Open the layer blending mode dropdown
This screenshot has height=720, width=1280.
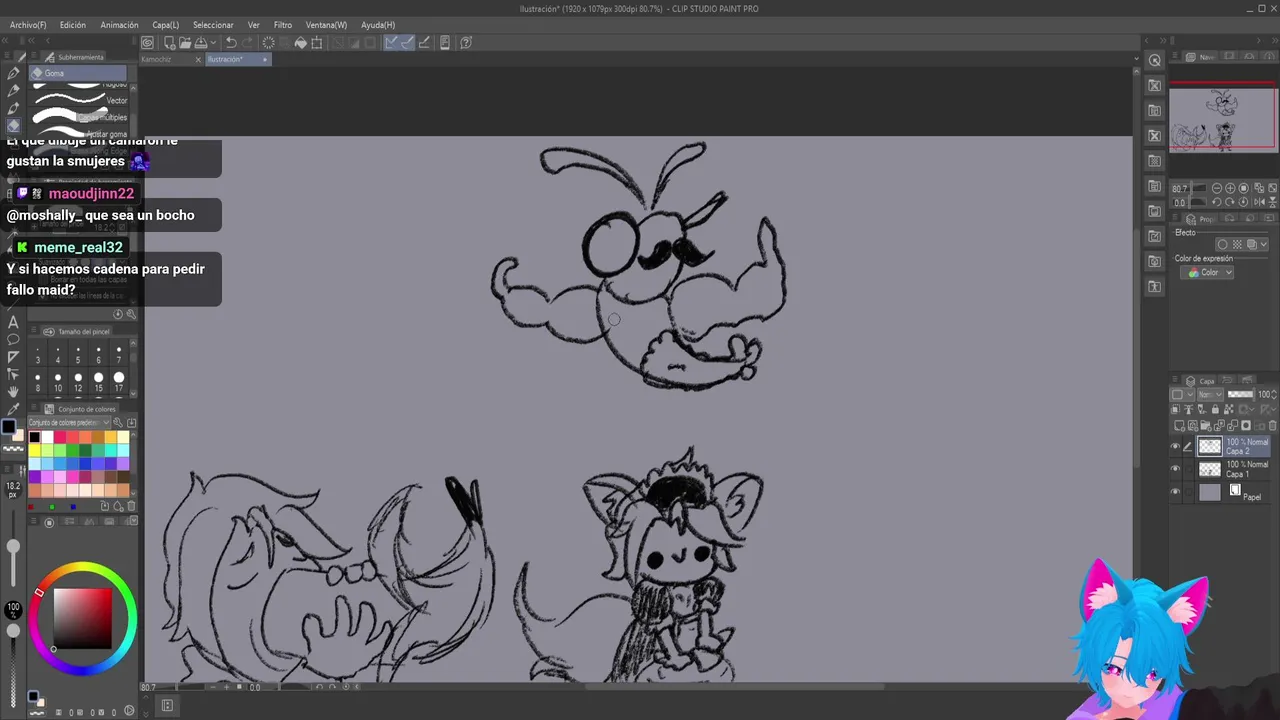[1210, 394]
